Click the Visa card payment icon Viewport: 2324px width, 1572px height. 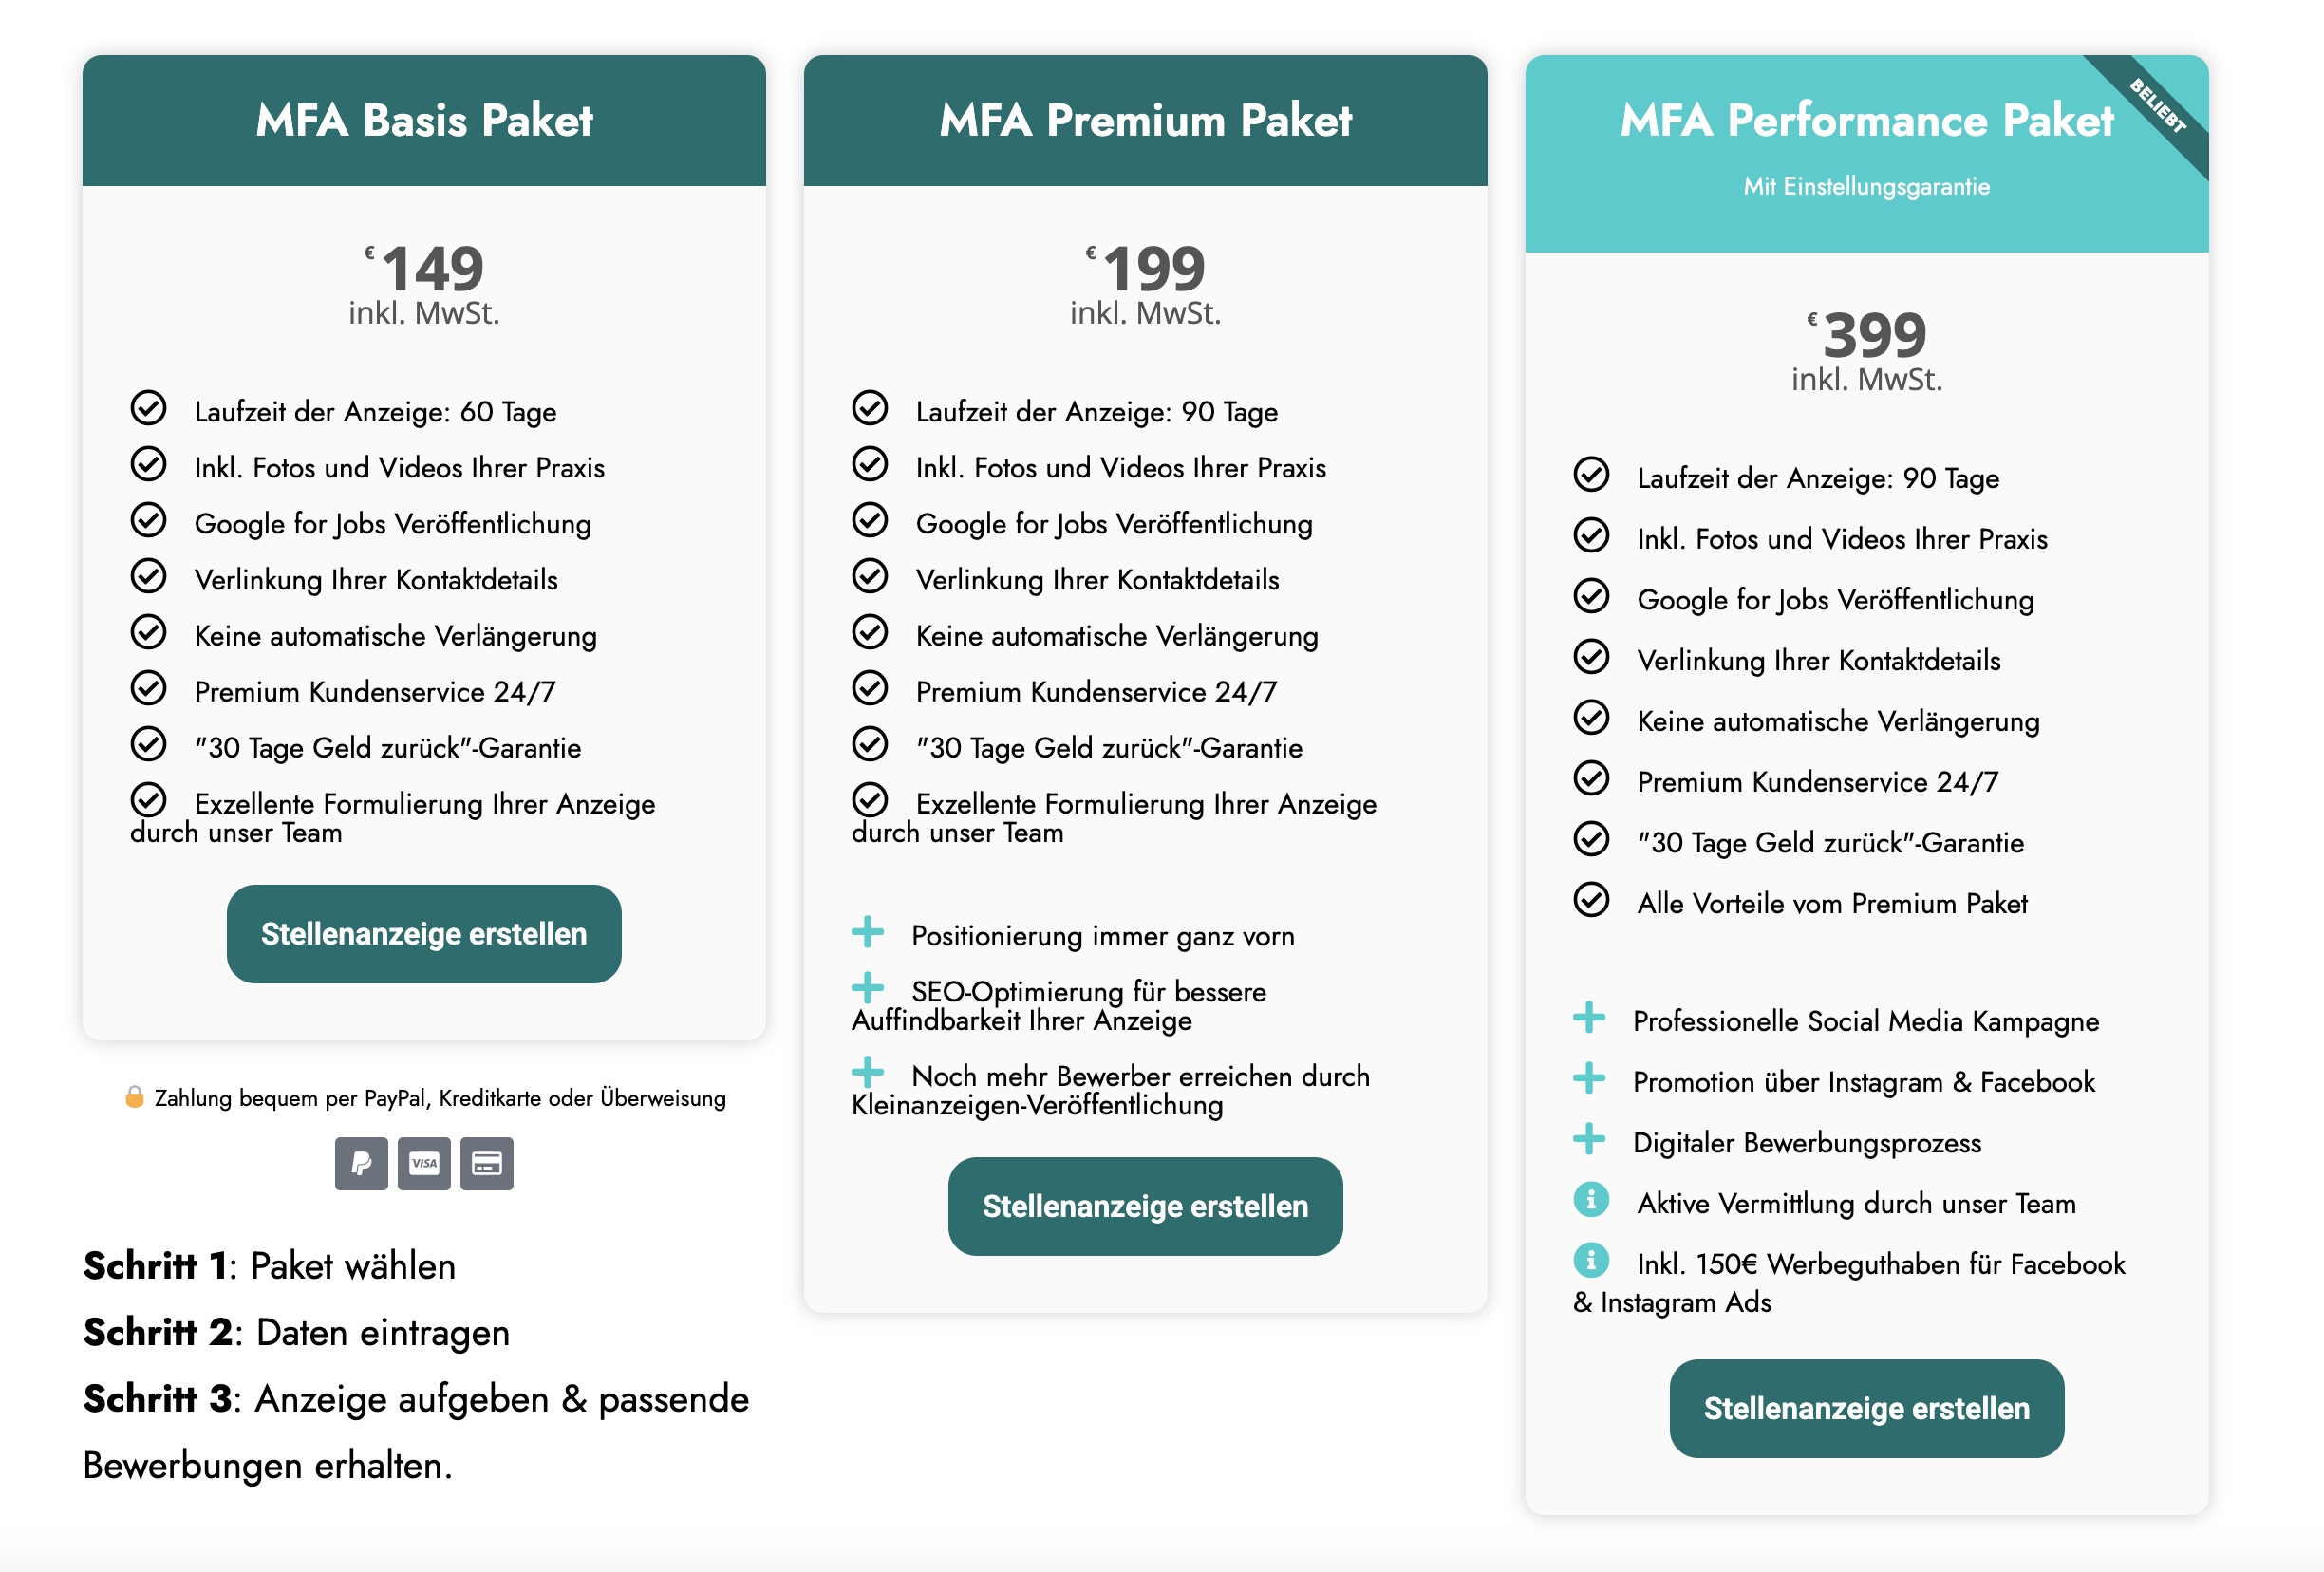(424, 1163)
